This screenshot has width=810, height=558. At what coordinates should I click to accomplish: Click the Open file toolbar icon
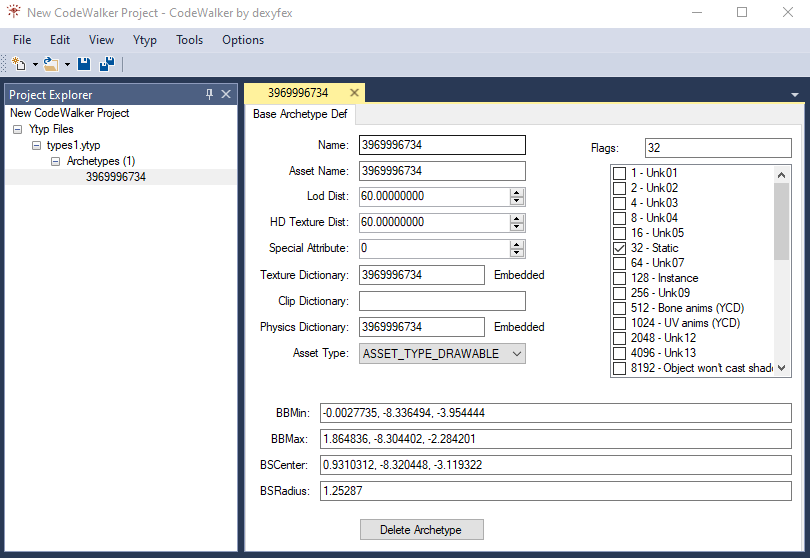[51, 64]
